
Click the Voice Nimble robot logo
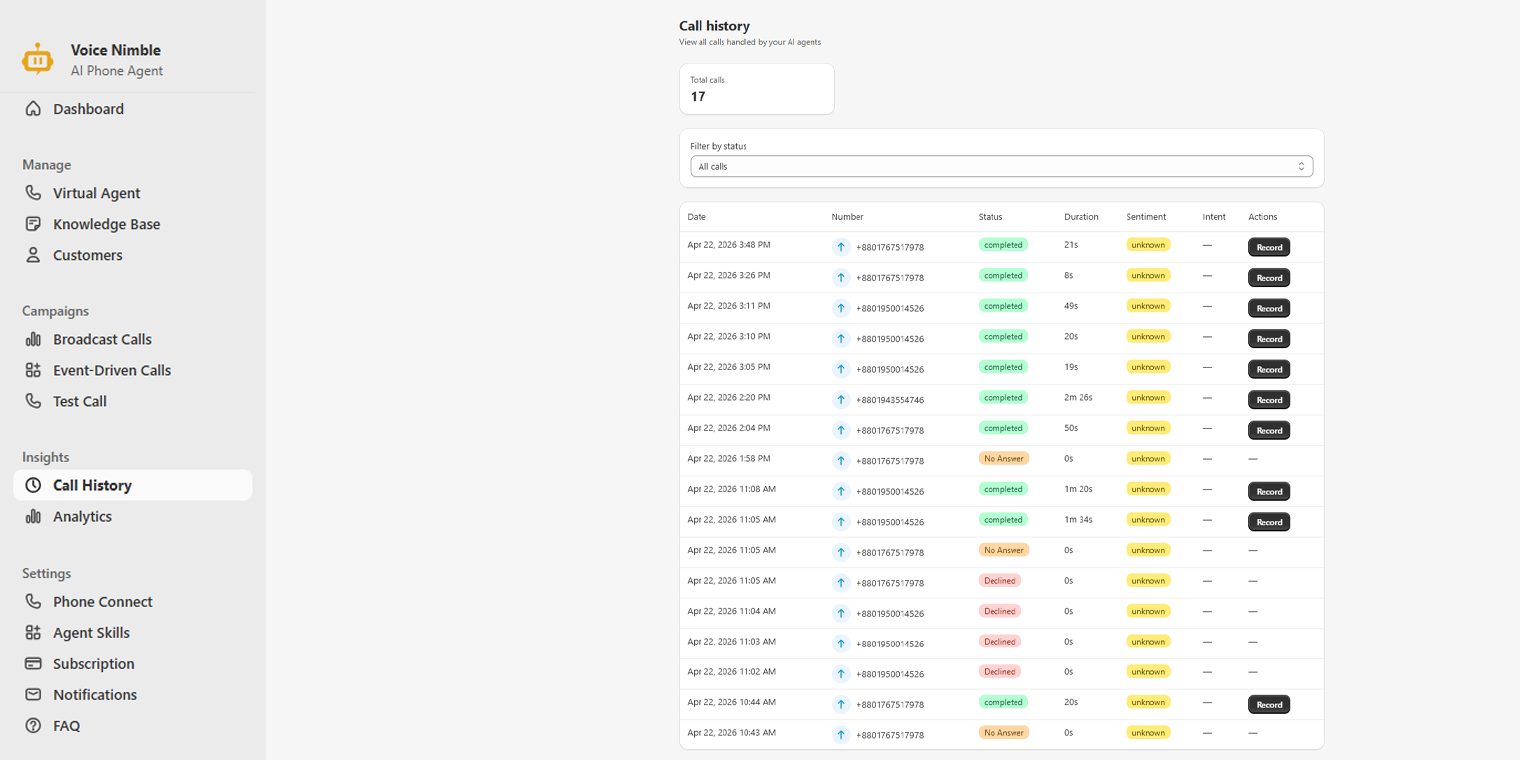(x=38, y=59)
